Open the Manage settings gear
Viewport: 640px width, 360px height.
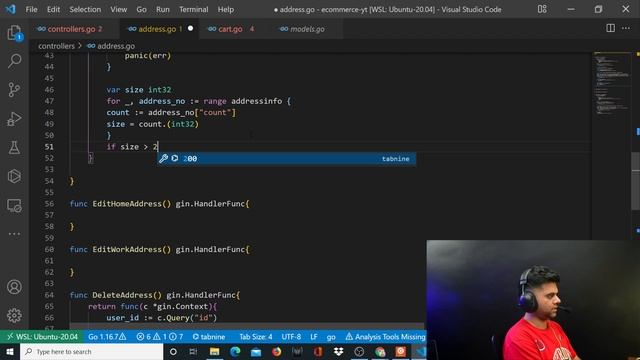tap(14, 315)
